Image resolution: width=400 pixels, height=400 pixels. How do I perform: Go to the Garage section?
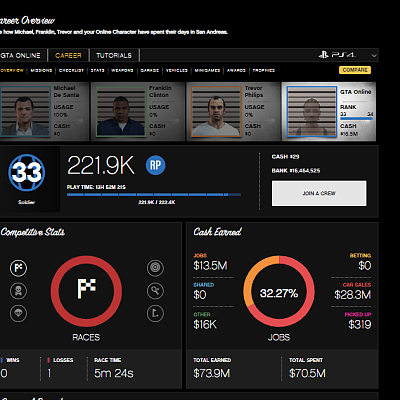pyautogui.click(x=150, y=70)
